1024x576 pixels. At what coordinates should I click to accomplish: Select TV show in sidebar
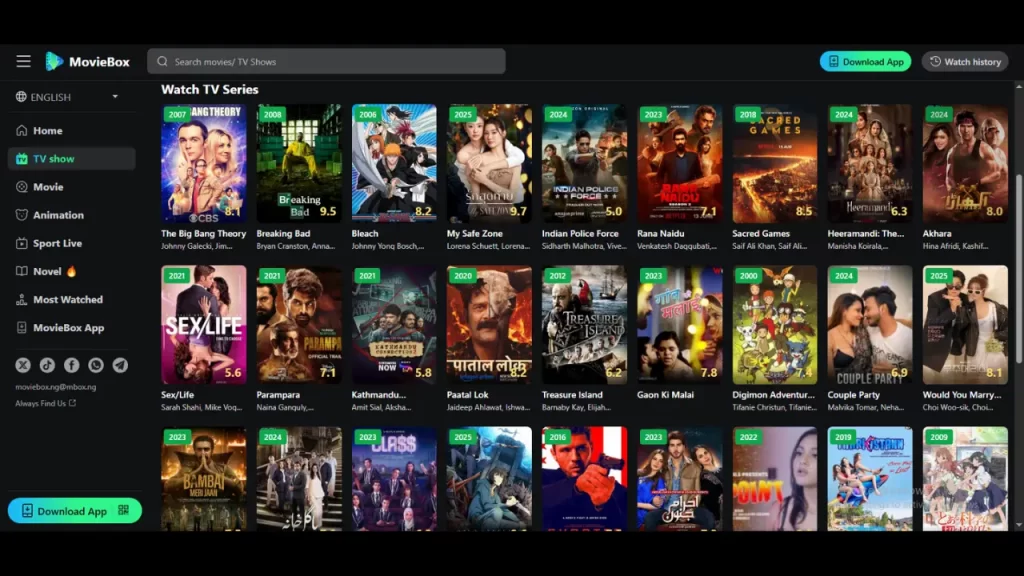tap(72, 159)
